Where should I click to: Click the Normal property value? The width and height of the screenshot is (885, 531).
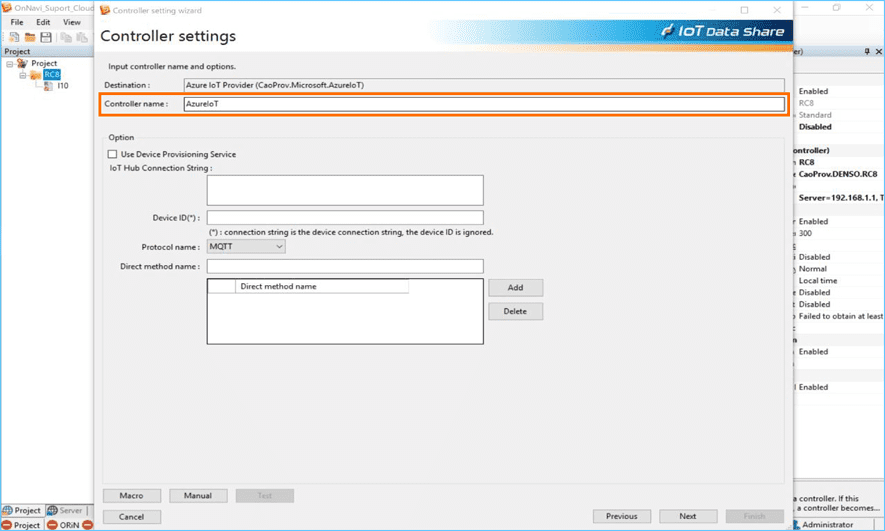click(x=813, y=269)
